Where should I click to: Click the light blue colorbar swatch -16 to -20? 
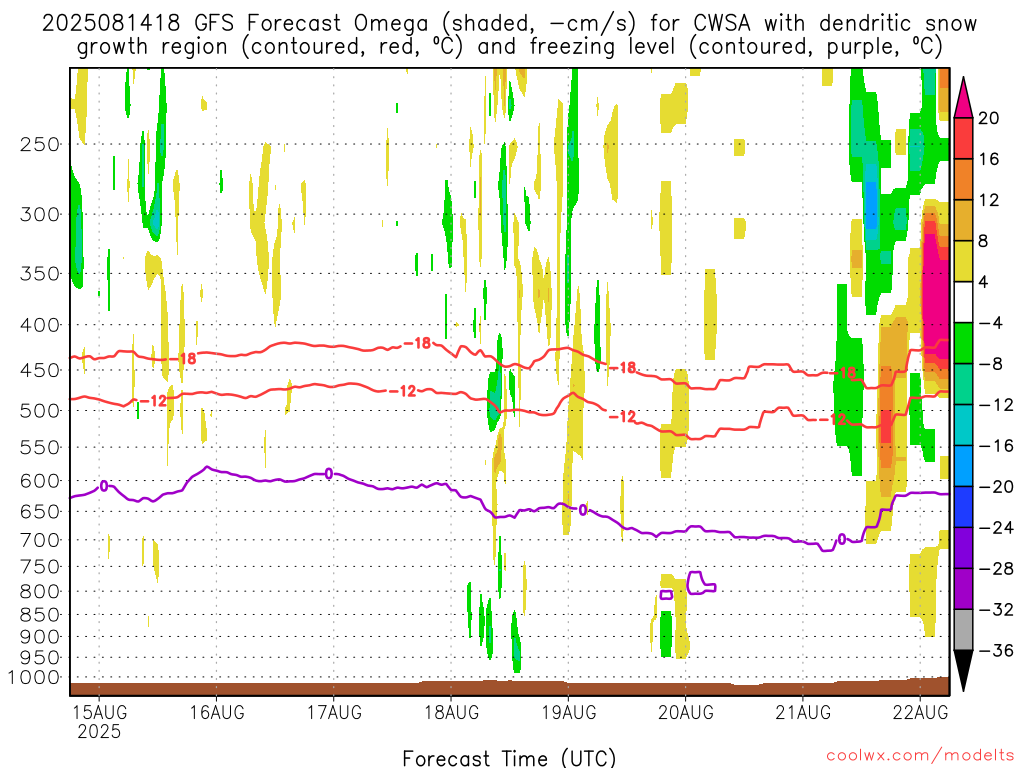(963, 466)
